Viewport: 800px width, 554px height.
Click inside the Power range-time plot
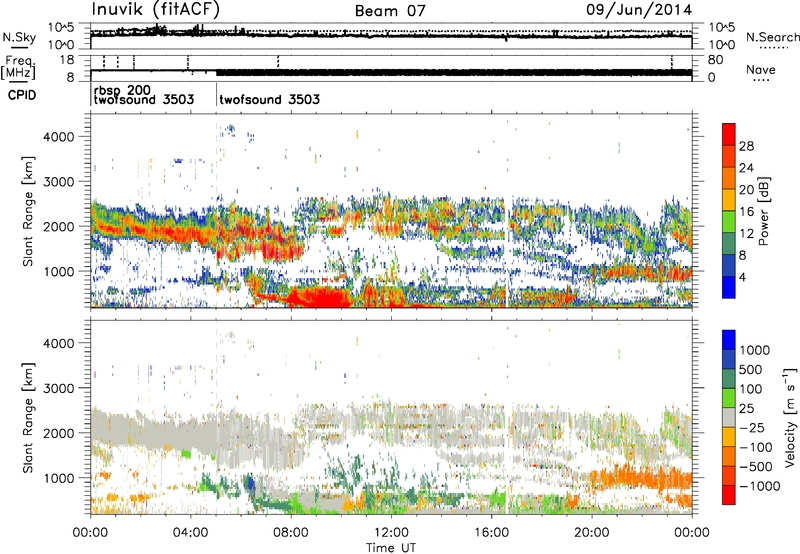click(391, 211)
